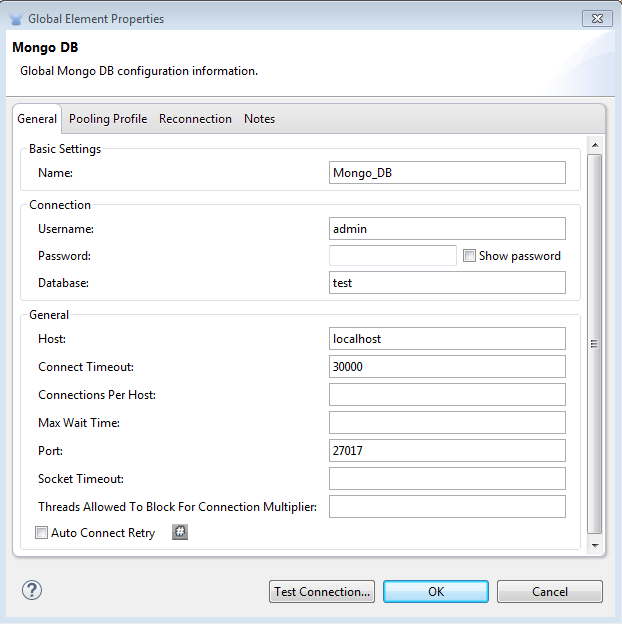This screenshot has height=624, width=622.
Task: Focus the Socket Timeout field
Action: coord(447,478)
